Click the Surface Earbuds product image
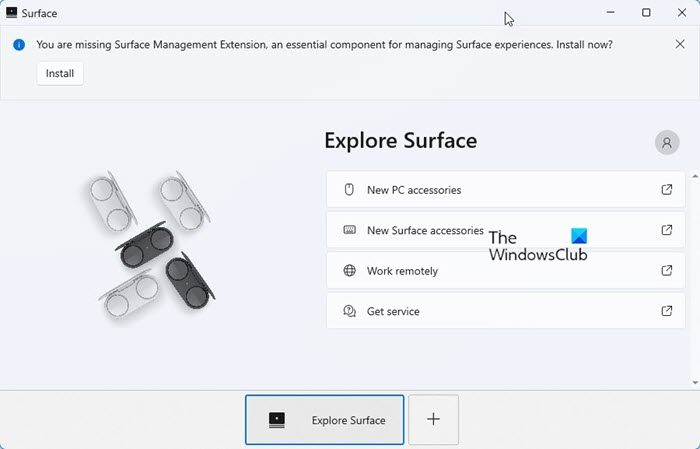The image size is (700, 449). [x=150, y=244]
